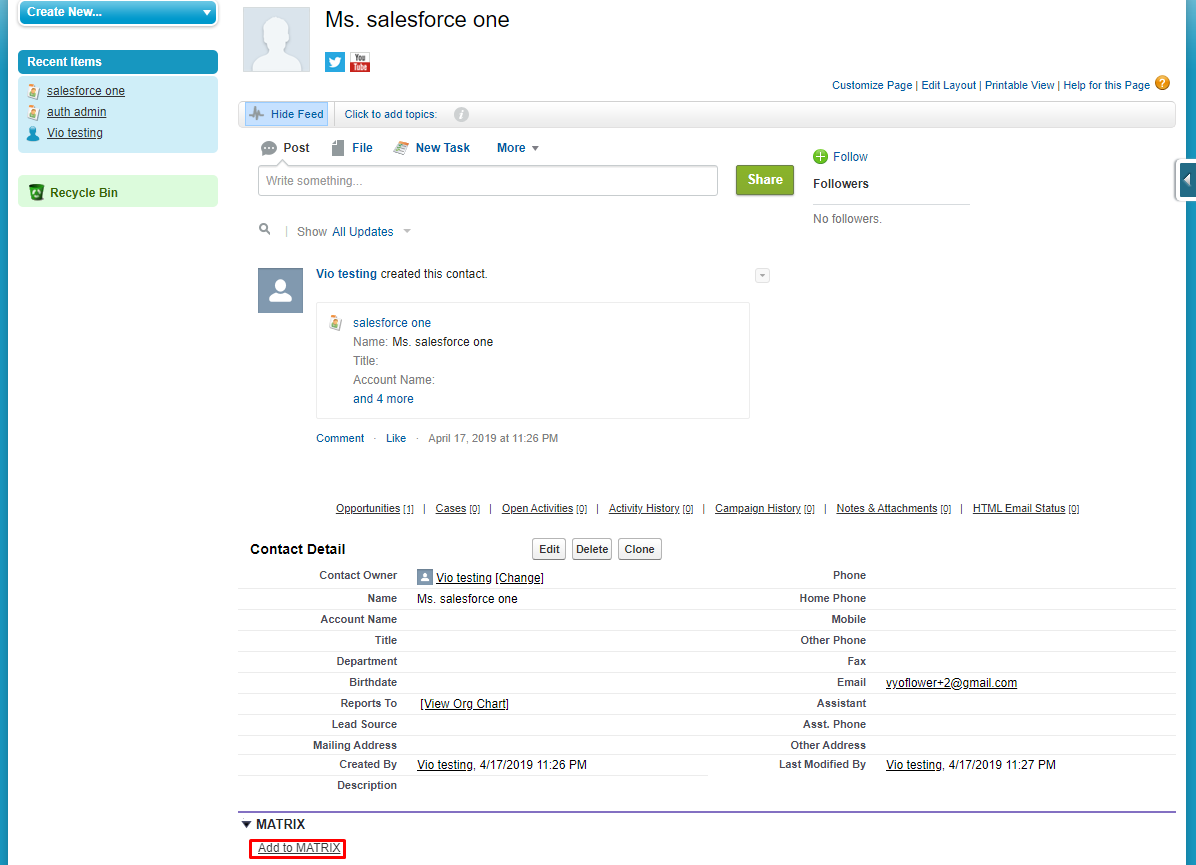
Task: Open the YouTube icon under contact name
Action: point(360,62)
